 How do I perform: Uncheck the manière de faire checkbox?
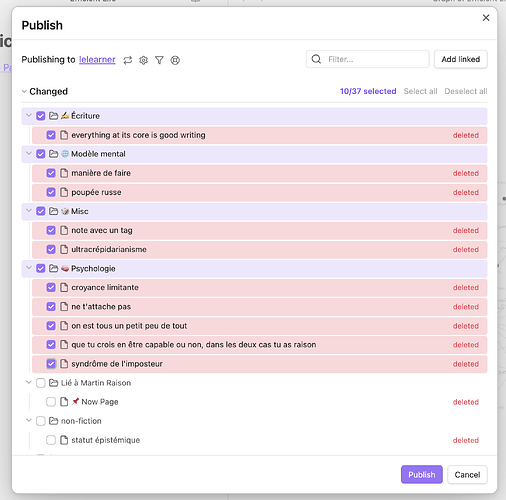click(x=51, y=173)
